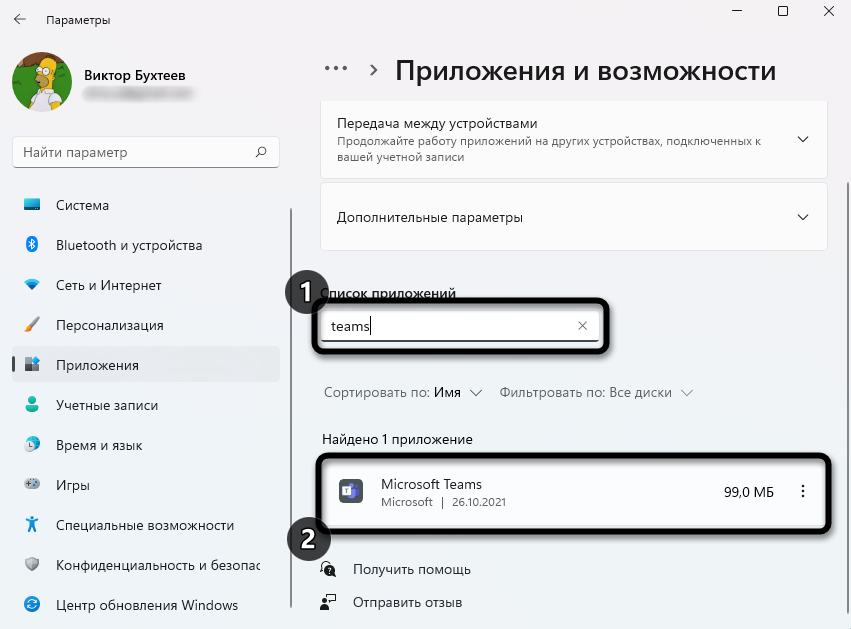Screen dimensions: 851x629
Task: Go to Специальные возможности
Action: click(x=145, y=525)
